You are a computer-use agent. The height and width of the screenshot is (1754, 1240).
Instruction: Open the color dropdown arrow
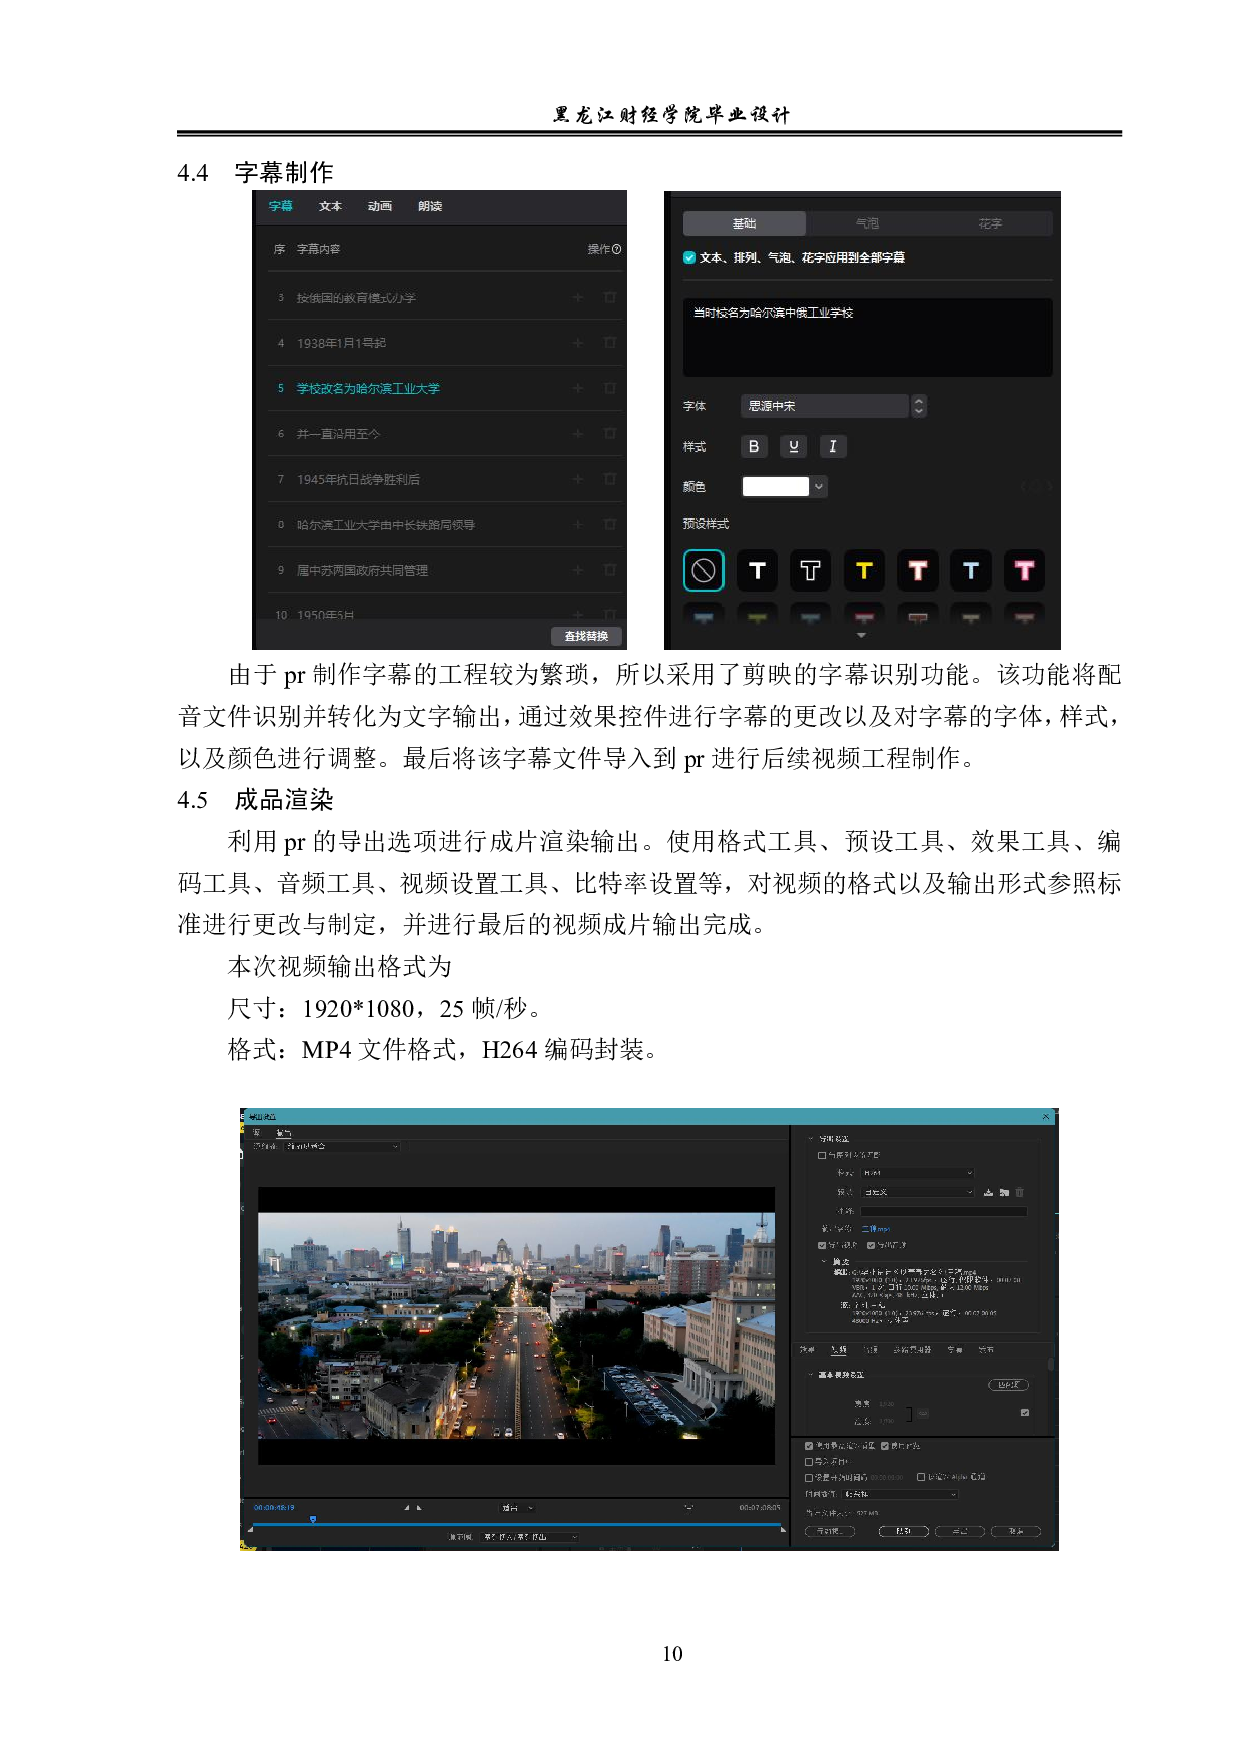(x=819, y=487)
